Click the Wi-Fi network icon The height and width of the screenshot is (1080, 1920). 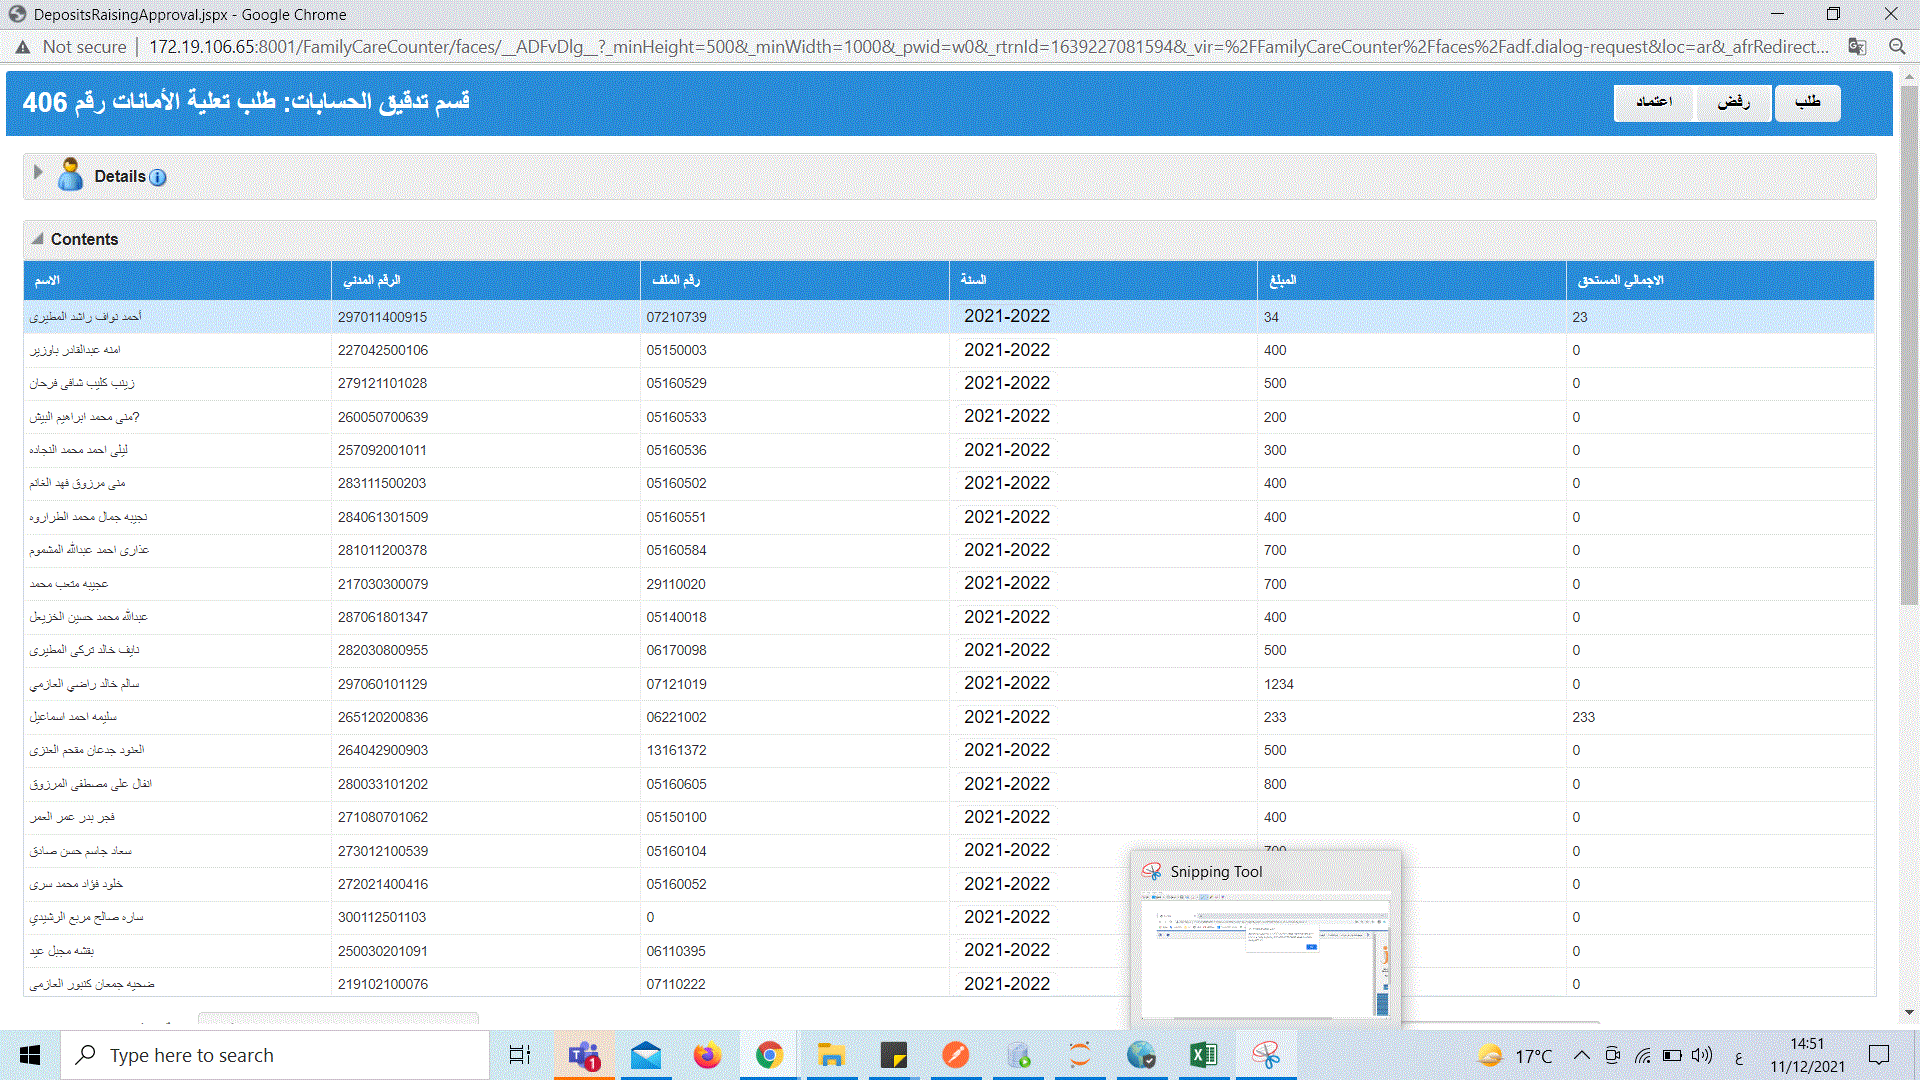pos(1642,1055)
